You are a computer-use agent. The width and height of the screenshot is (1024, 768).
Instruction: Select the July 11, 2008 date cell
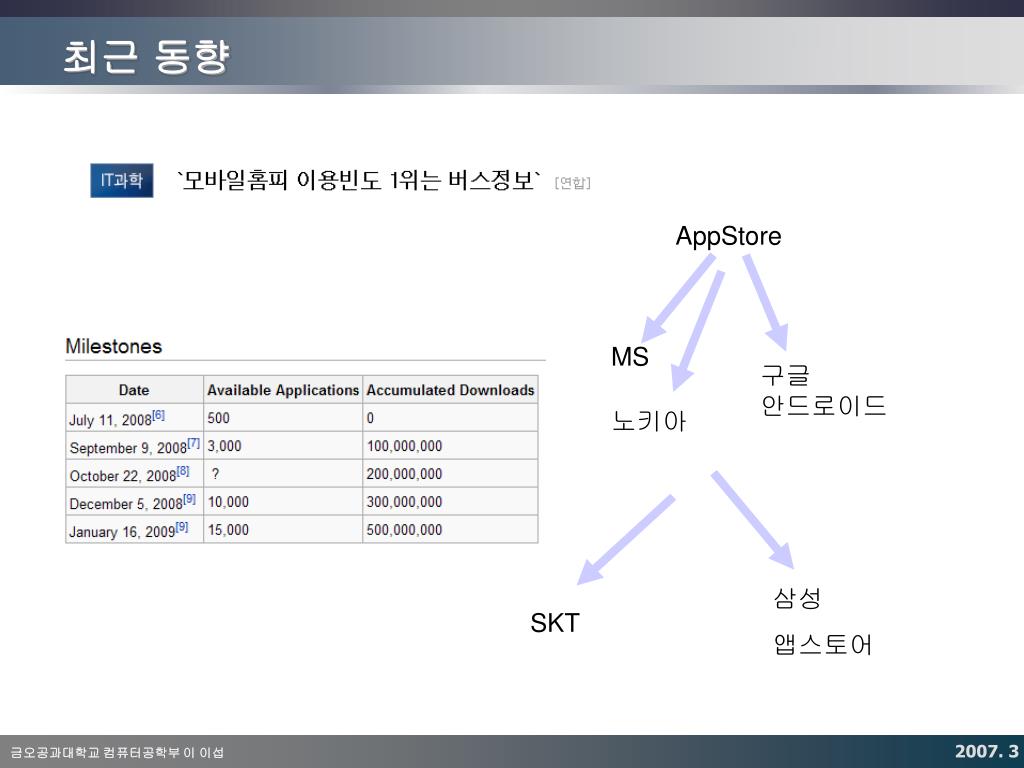(135, 418)
